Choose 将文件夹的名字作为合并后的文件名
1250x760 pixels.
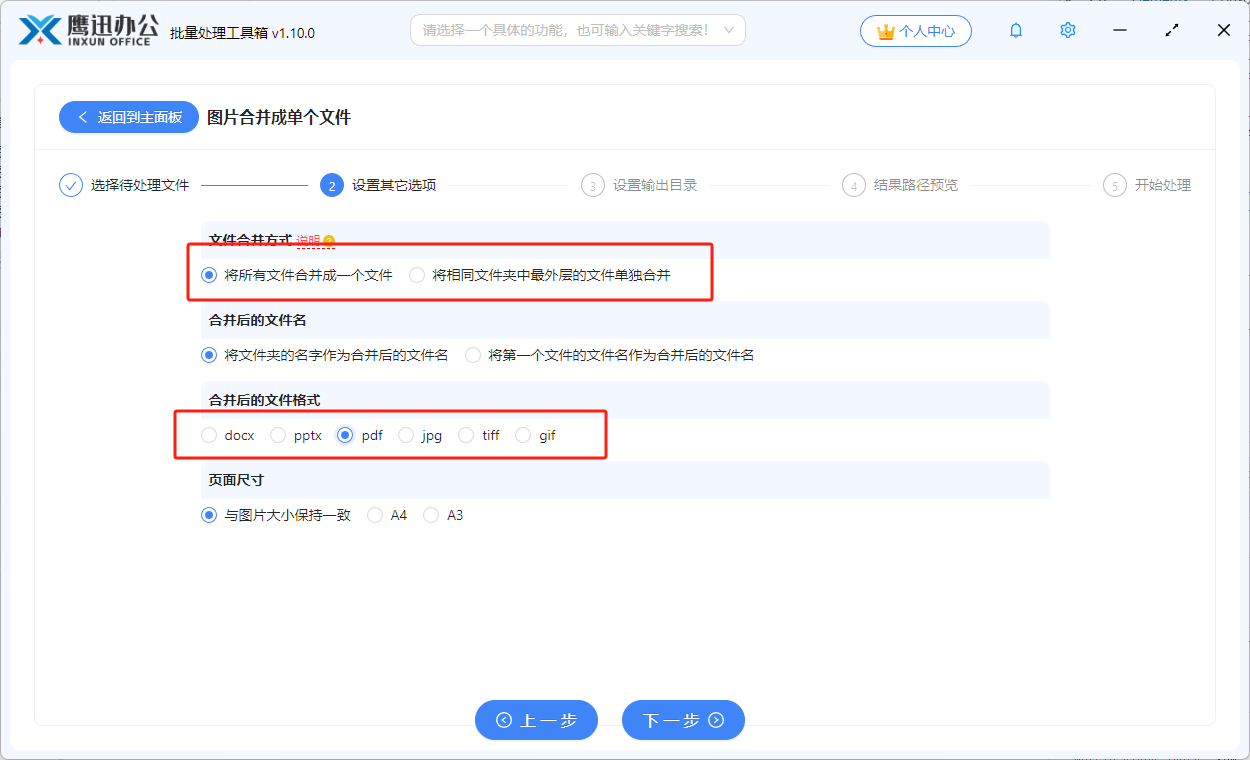coord(325,355)
